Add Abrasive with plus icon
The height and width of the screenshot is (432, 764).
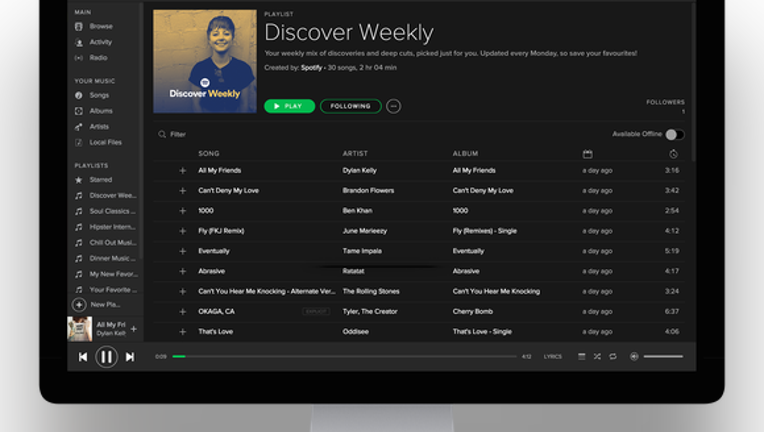tap(183, 271)
